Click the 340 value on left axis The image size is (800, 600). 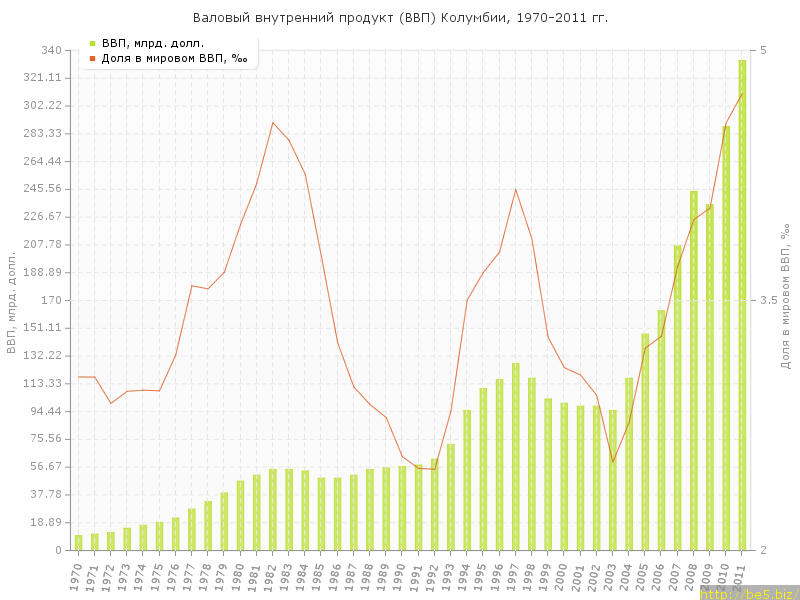50,50
